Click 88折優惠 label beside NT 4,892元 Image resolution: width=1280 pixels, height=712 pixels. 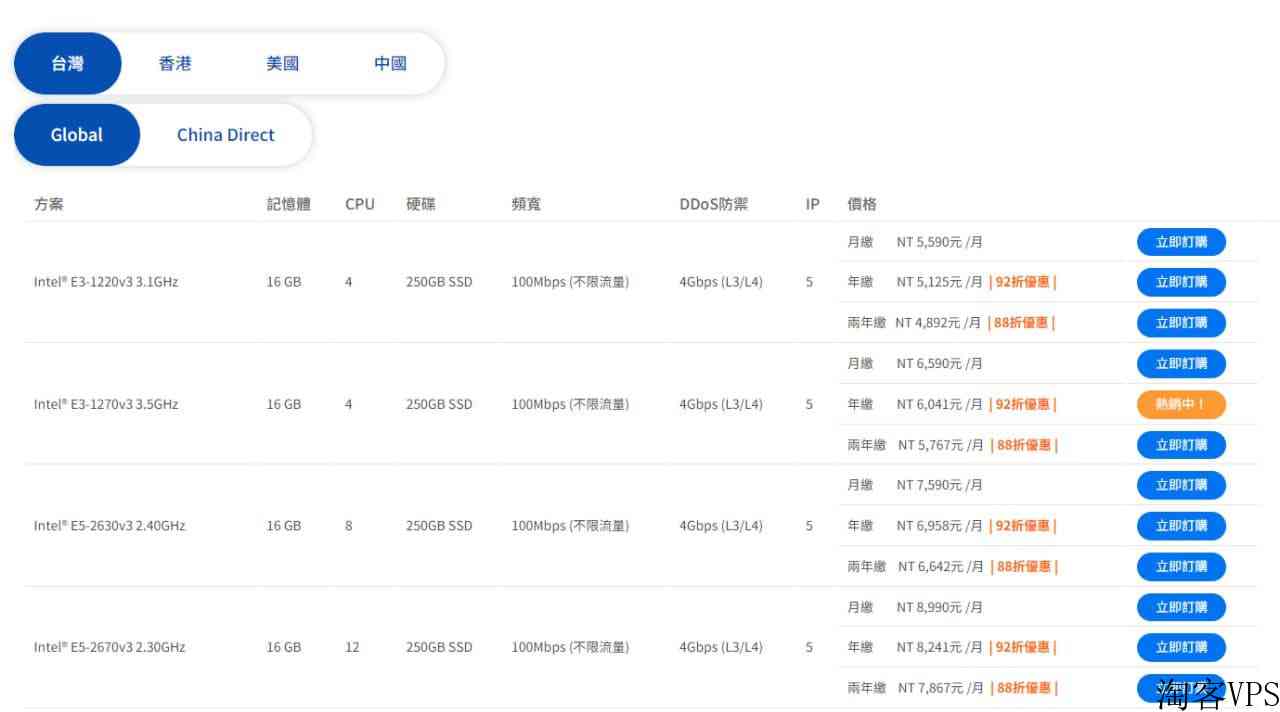point(1022,323)
